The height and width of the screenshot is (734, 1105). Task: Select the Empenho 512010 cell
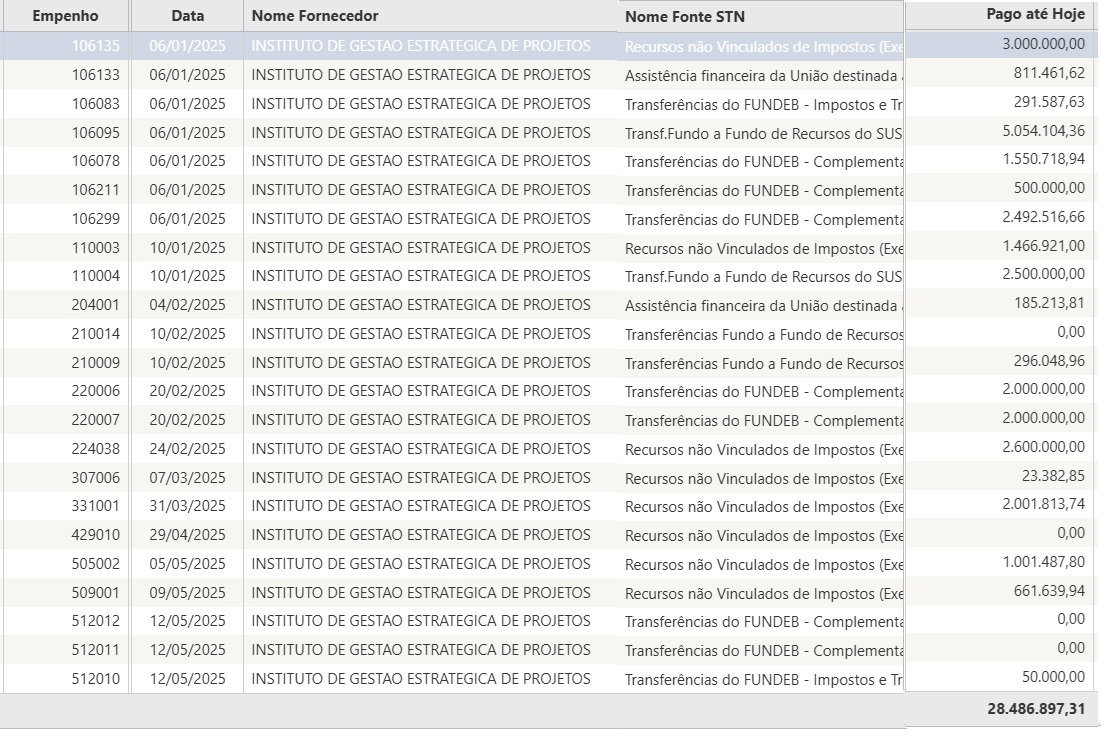(x=95, y=679)
